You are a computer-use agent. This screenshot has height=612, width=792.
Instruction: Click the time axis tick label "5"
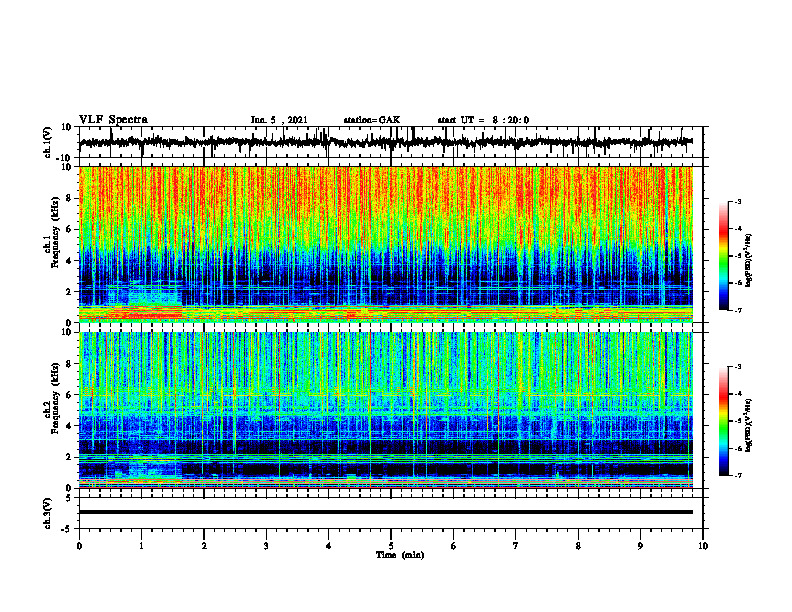point(391,546)
